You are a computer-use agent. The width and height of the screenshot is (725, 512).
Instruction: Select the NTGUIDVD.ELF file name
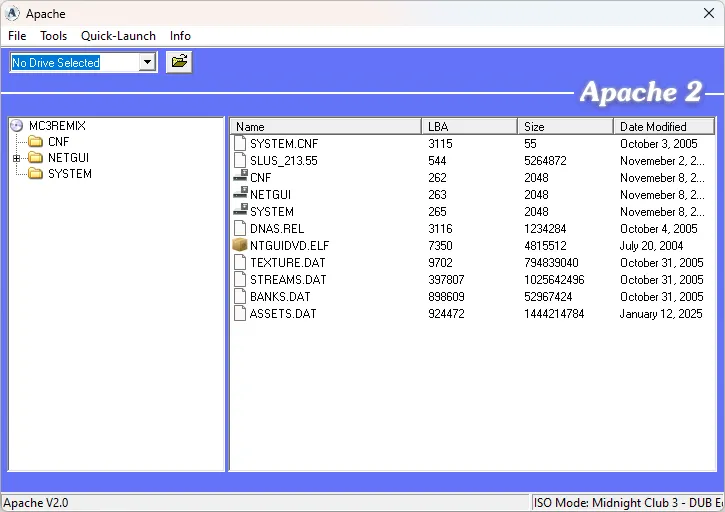point(289,246)
